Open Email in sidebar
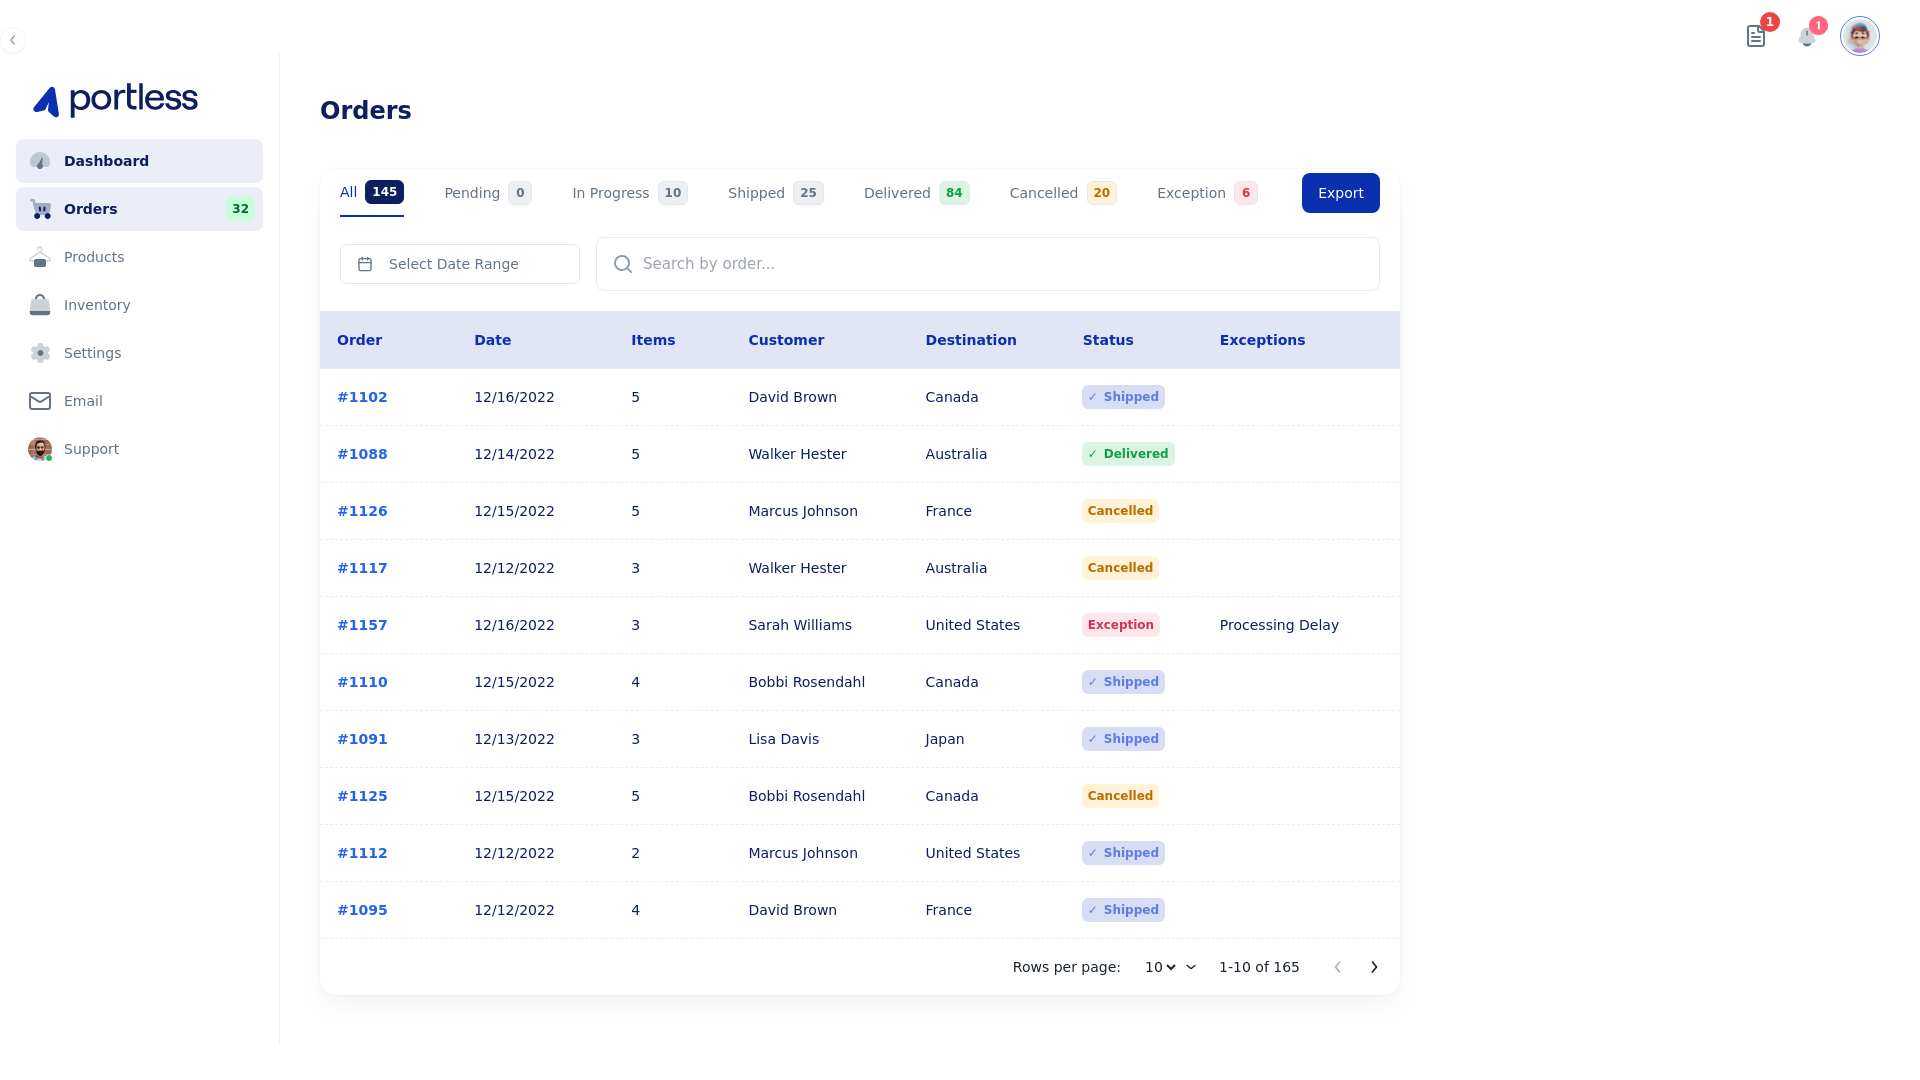1920x1080 pixels. click(83, 401)
